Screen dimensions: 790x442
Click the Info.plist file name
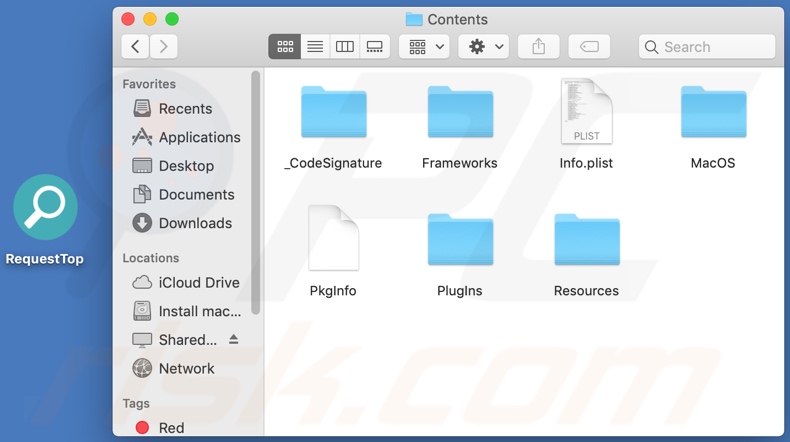pyautogui.click(x=586, y=163)
